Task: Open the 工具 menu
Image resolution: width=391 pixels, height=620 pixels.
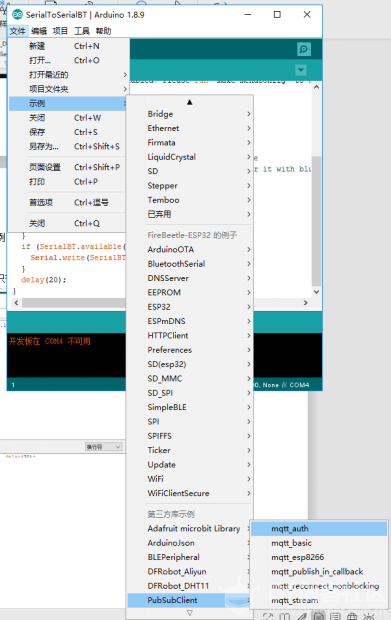Action: click(x=82, y=31)
